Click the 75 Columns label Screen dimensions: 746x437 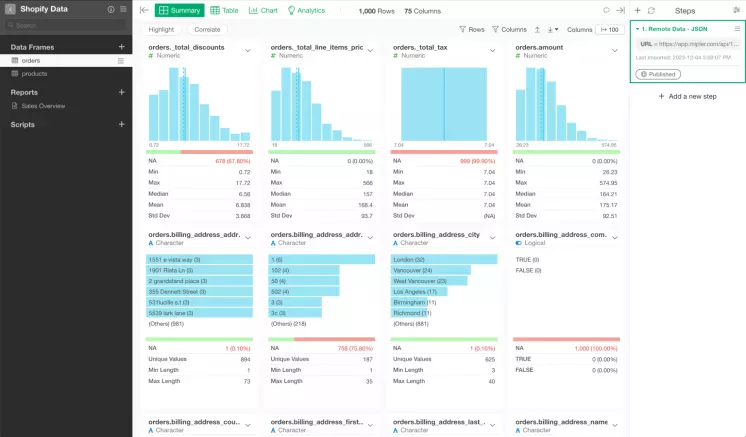tap(422, 11)
